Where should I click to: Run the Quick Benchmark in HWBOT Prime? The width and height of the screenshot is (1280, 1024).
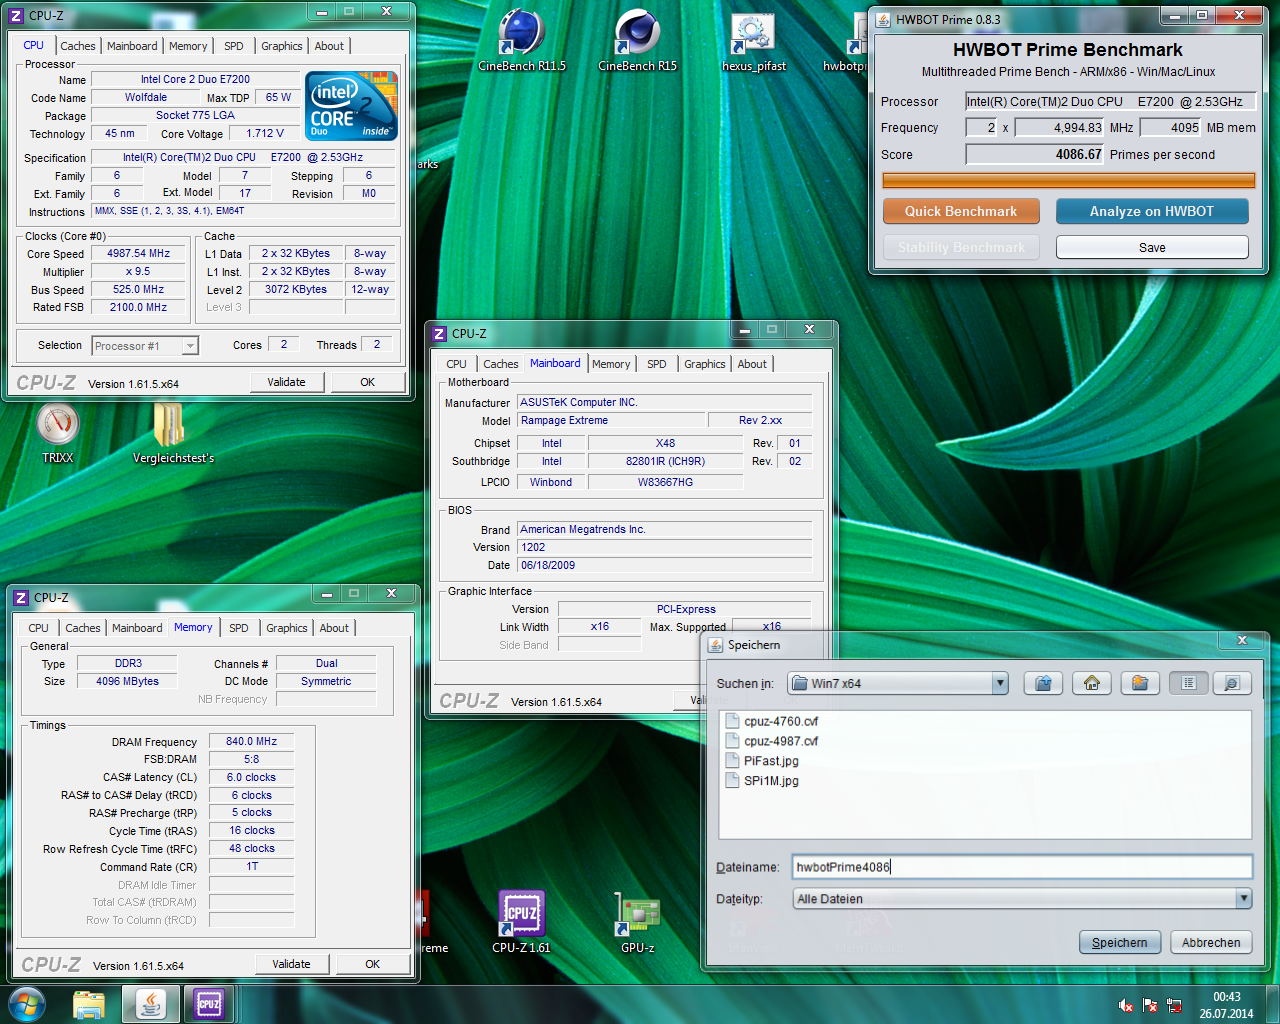tap(961, 211)
